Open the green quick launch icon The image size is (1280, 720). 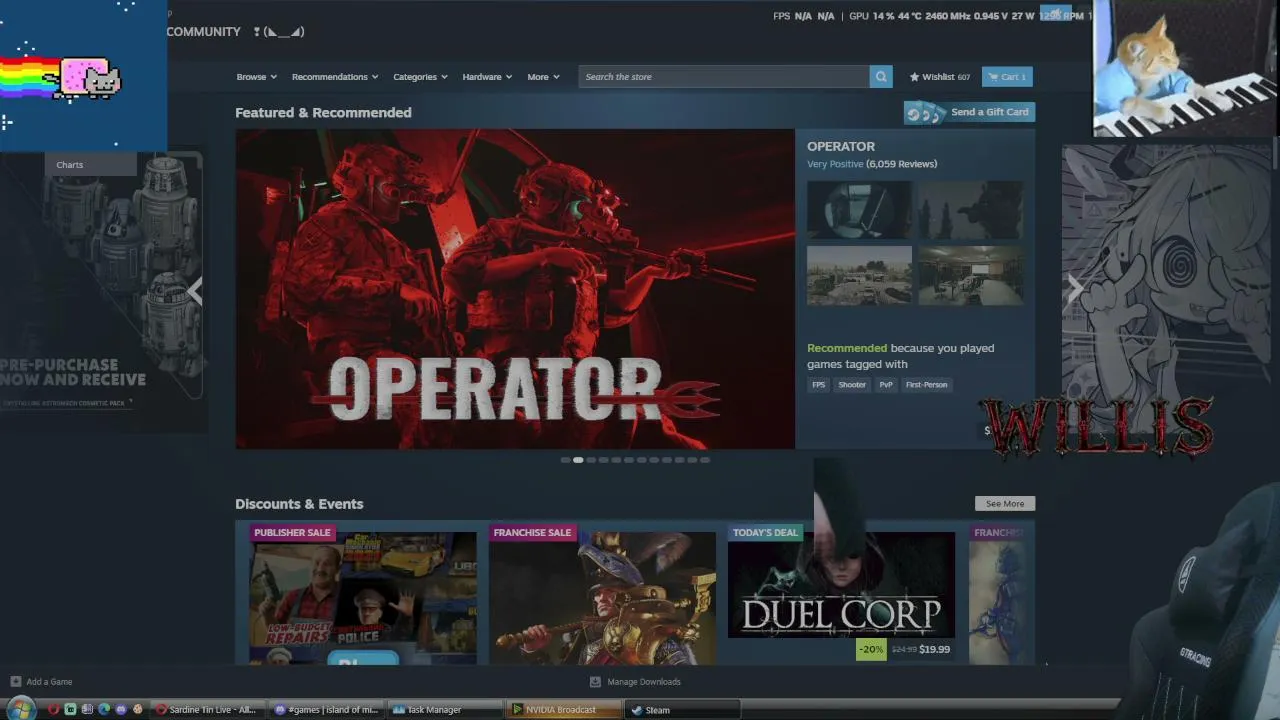(x=70, y=710)
